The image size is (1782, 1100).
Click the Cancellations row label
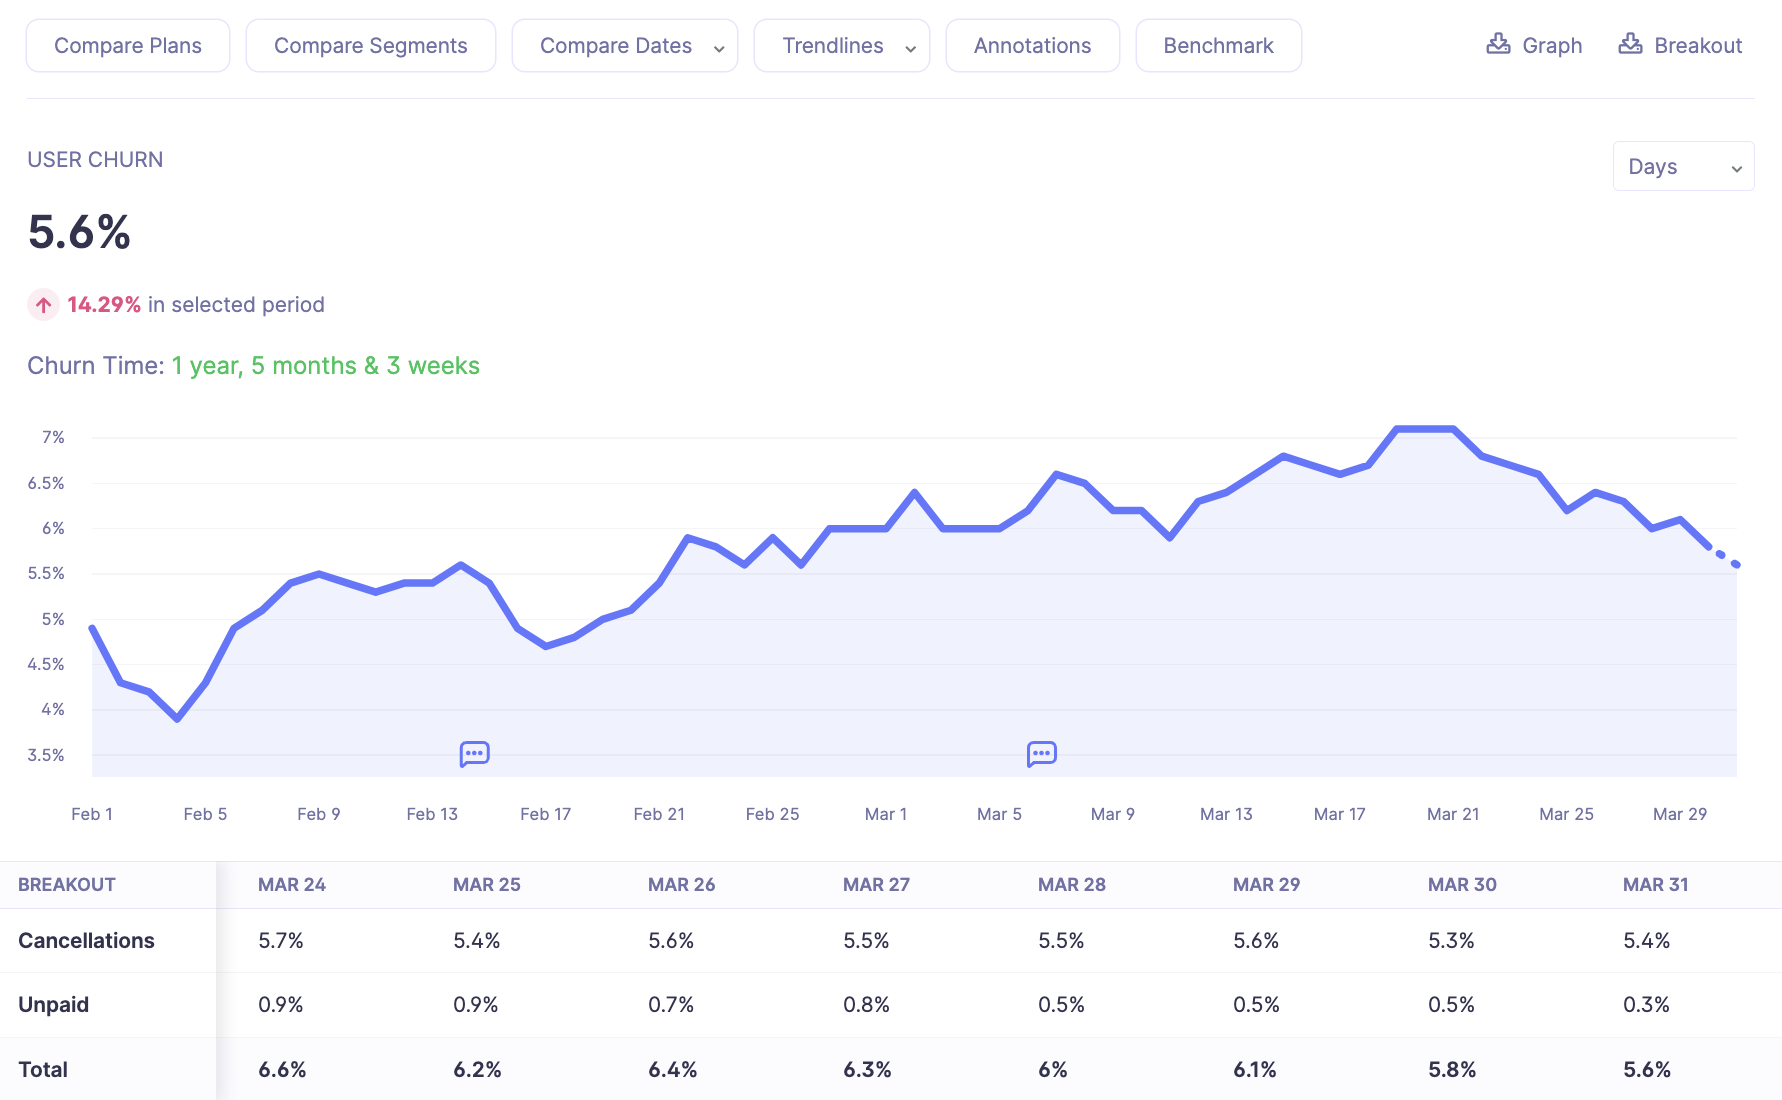click(86, 941)
